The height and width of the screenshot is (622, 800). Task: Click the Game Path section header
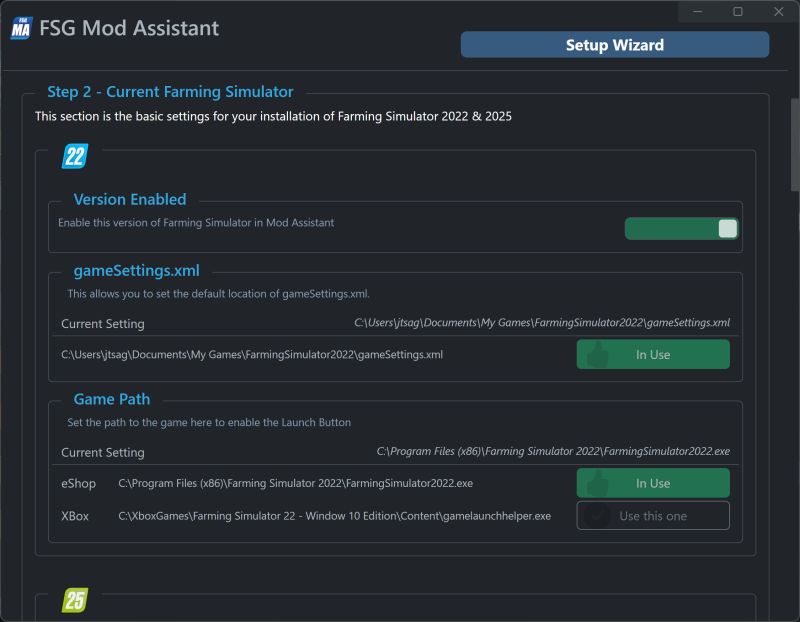[113, 399]
